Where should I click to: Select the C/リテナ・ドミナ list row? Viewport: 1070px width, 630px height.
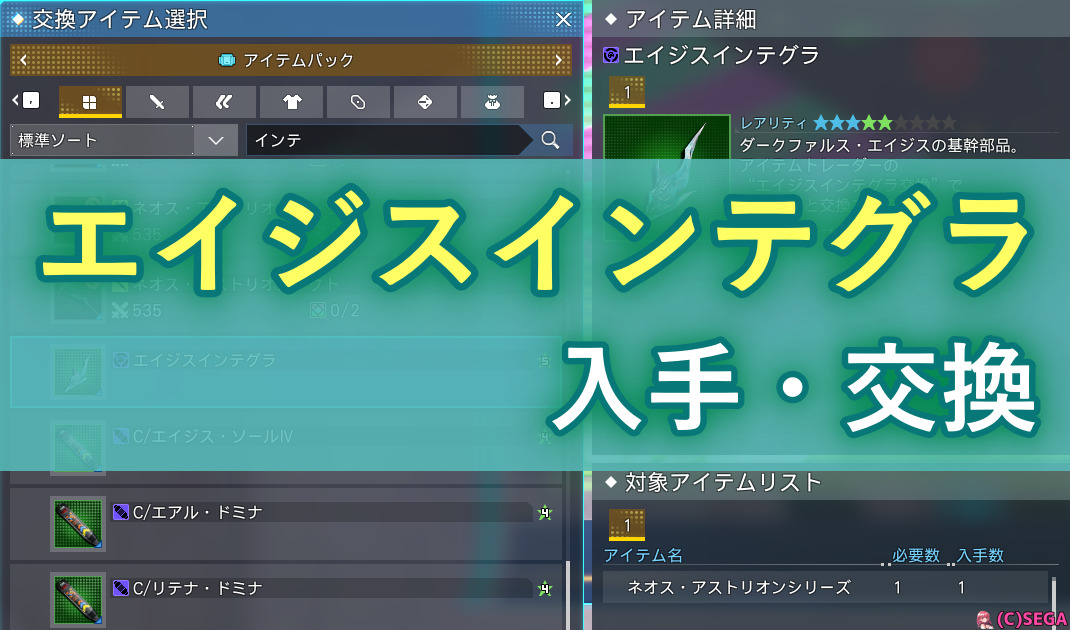286,597
